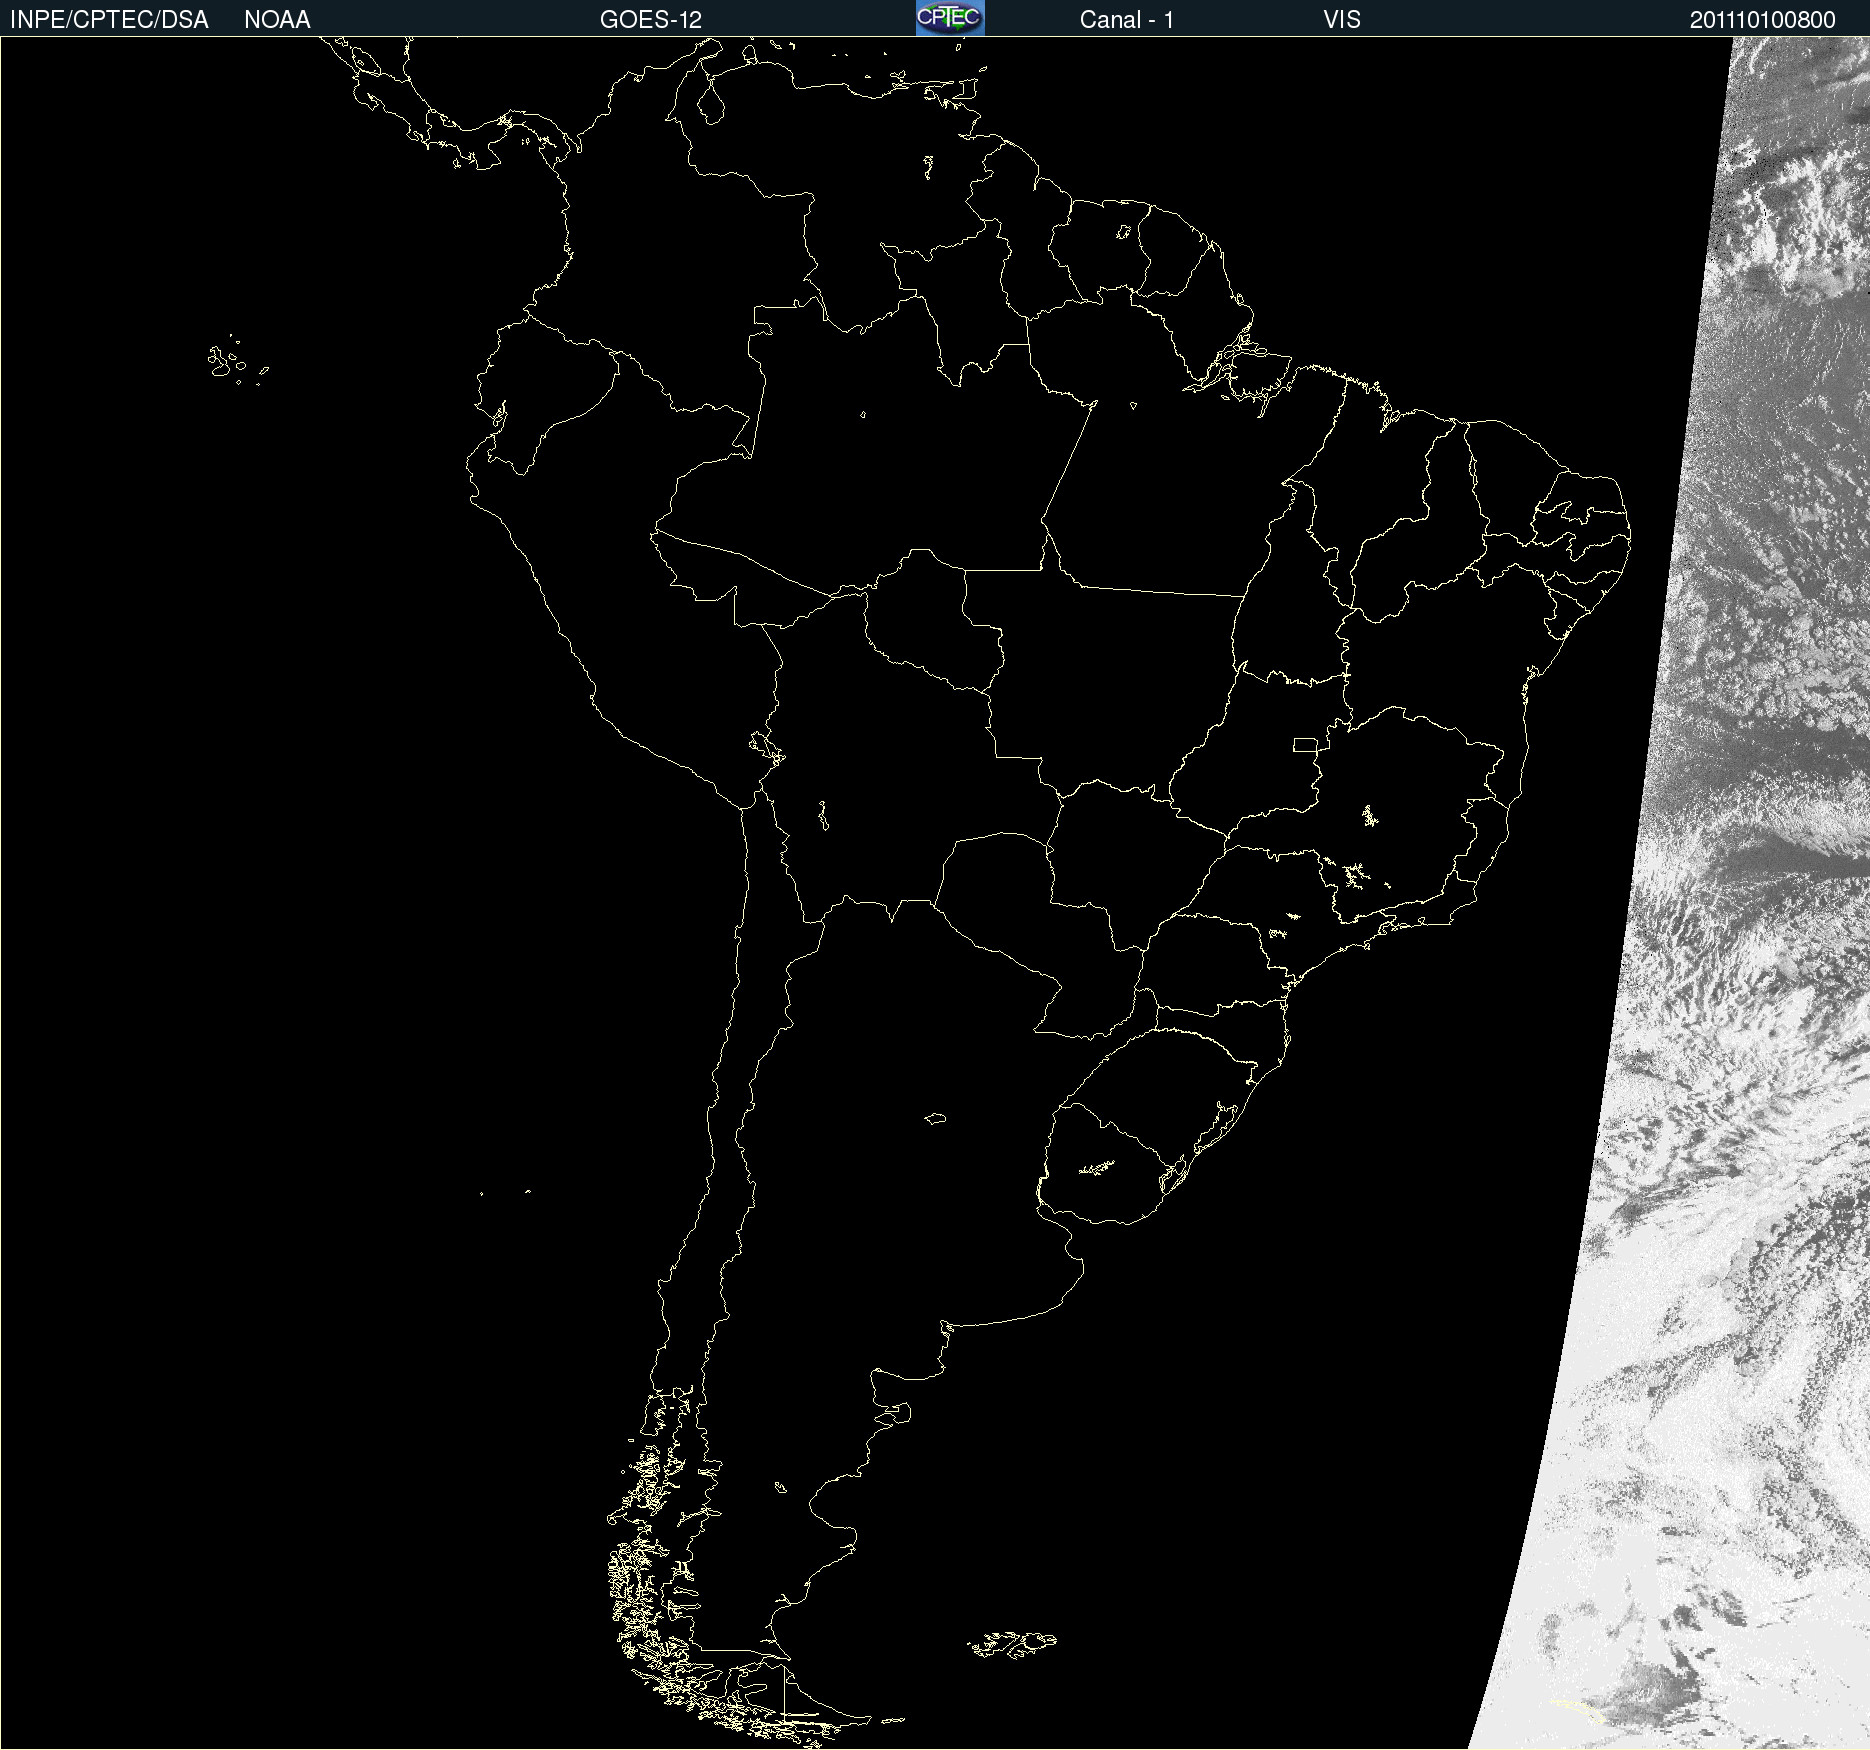Viewport: 1870px width, 1750px height.
Task: Click the Lake Titicaca outline
Action: (765, 745)
